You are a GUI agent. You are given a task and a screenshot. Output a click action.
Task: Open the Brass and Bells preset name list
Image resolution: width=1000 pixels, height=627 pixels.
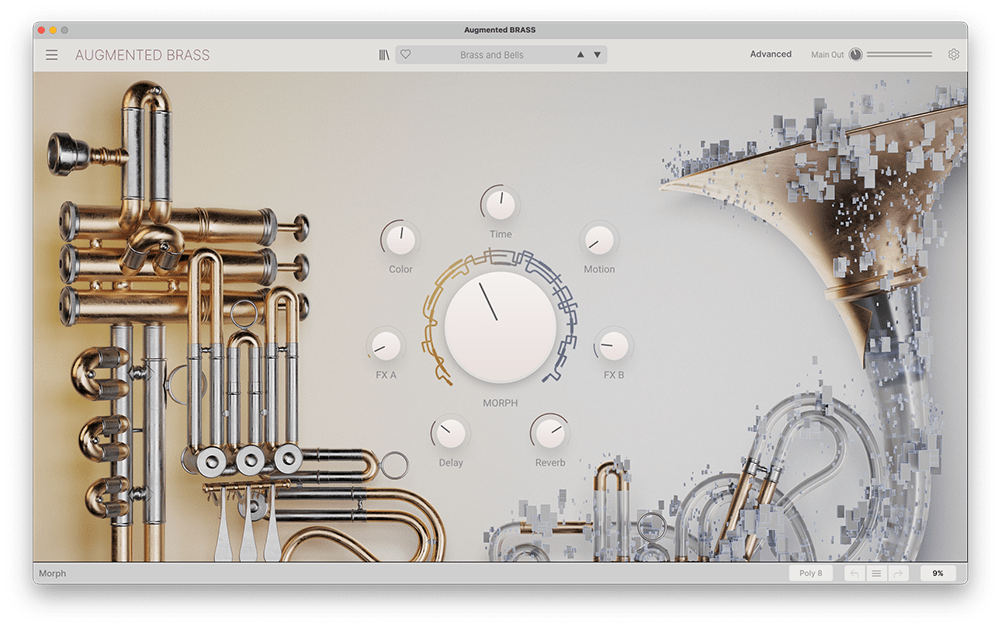click(491, 55)
